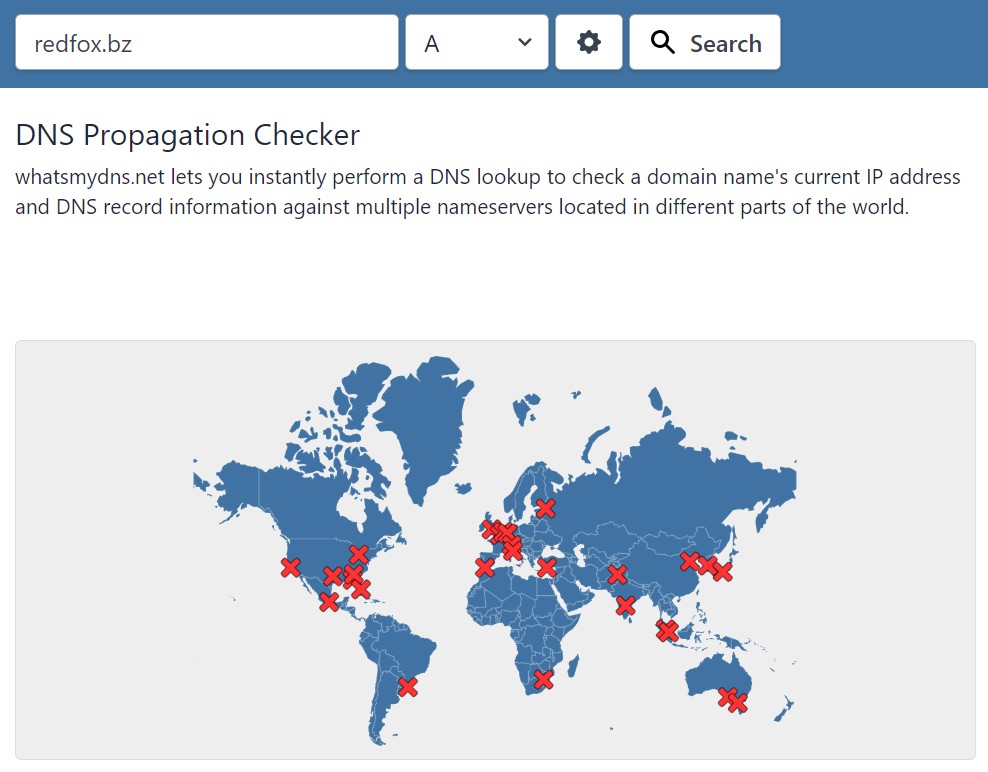Click the magnifying glass search icon
Image resolution: width=988 pixels, height=772 pixels.
pos(663,42)
